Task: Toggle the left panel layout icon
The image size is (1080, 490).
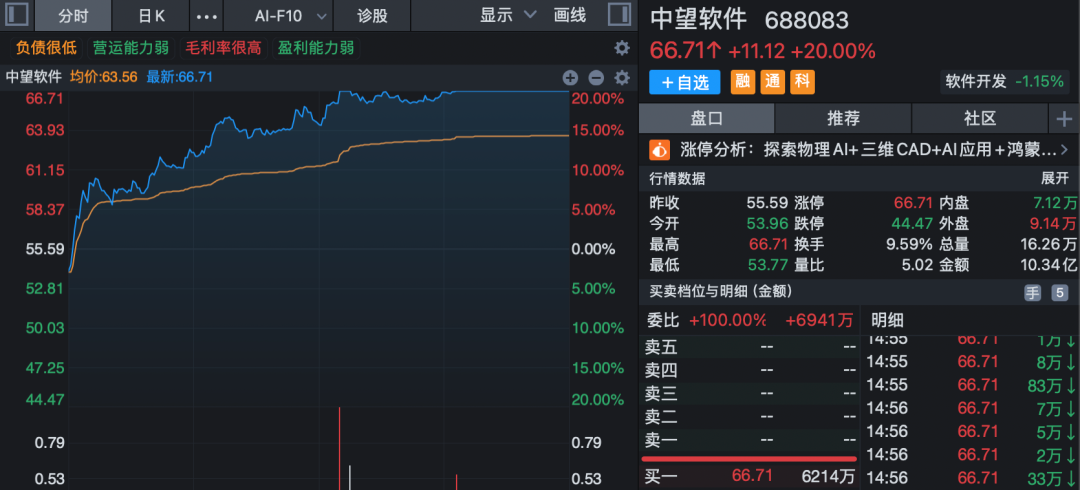Action: [18, 14]
